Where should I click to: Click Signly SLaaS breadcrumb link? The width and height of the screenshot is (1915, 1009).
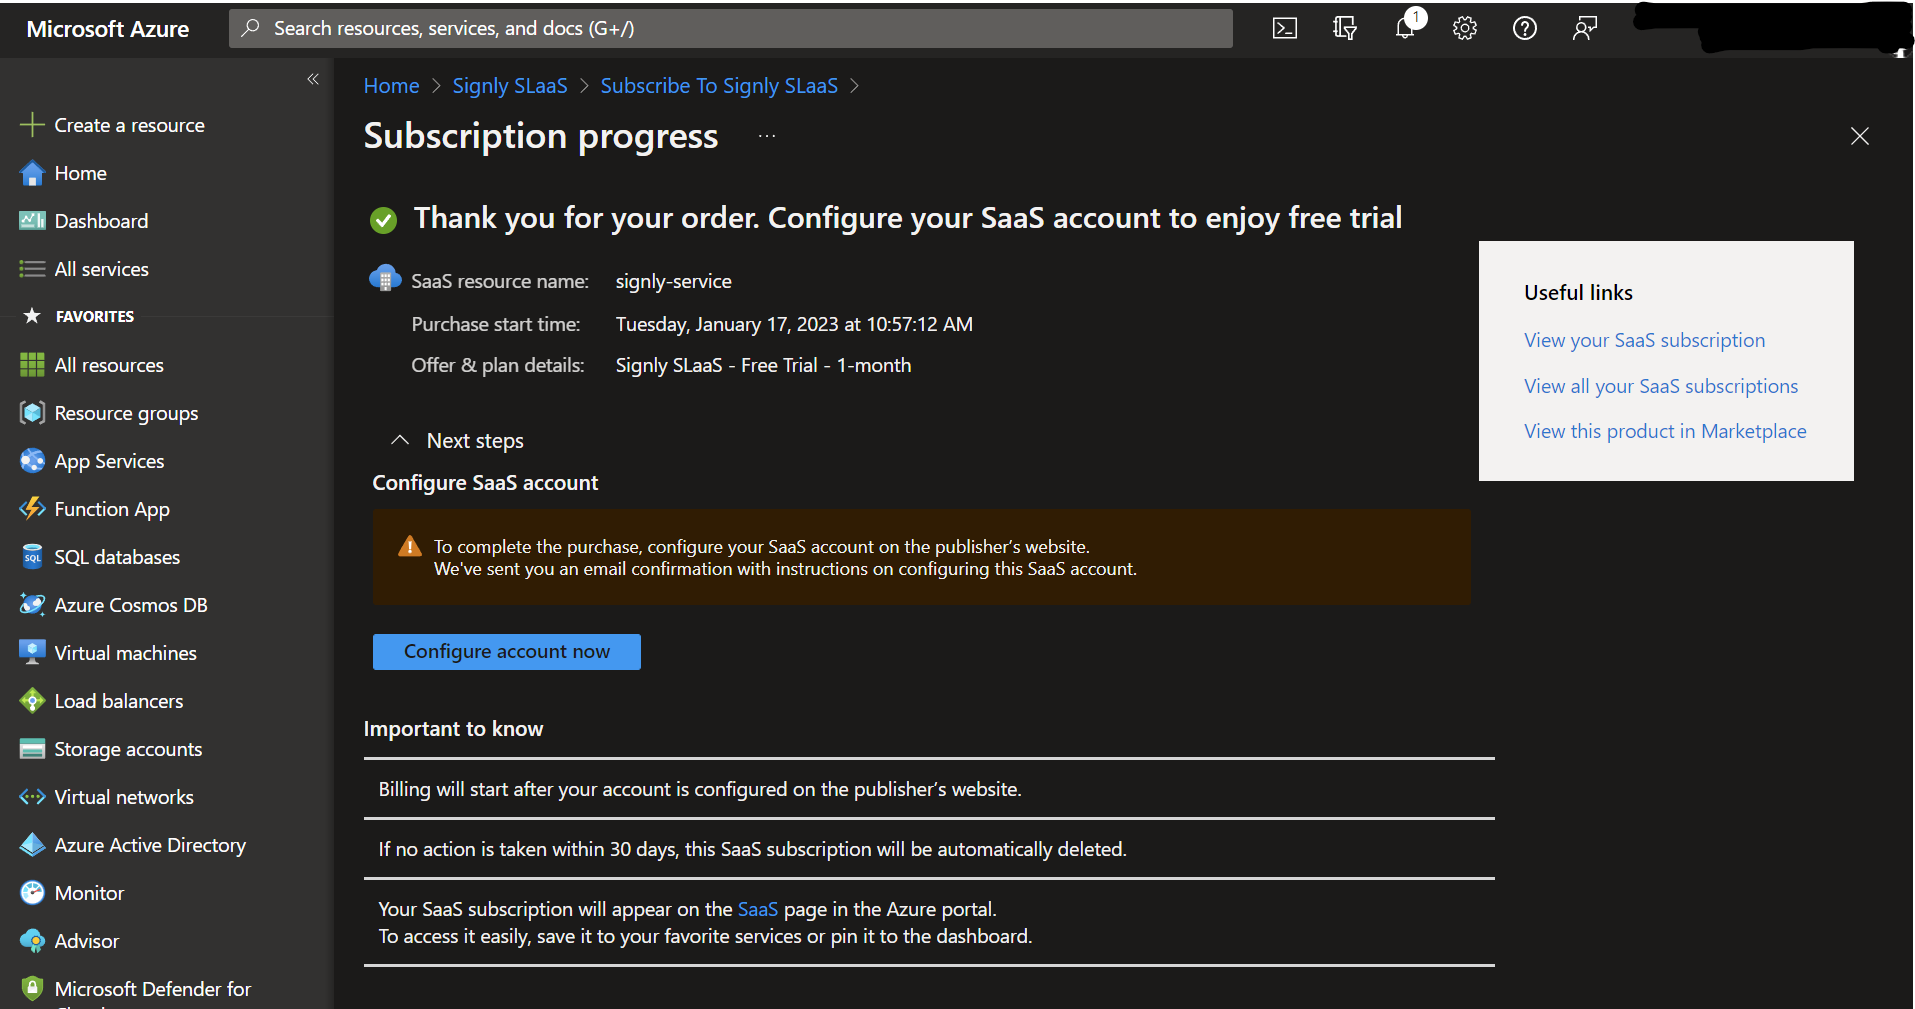(510, 86)
